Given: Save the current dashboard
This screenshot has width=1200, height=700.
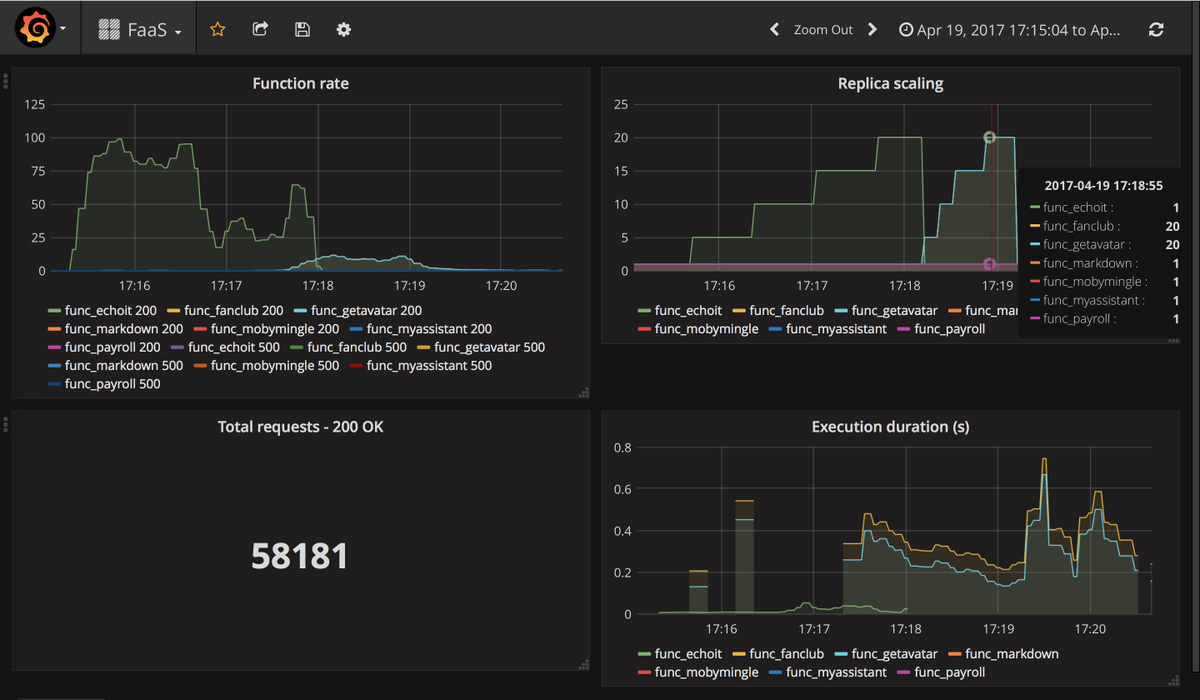Looking at the screenshot, I should (x=302, y=29).
